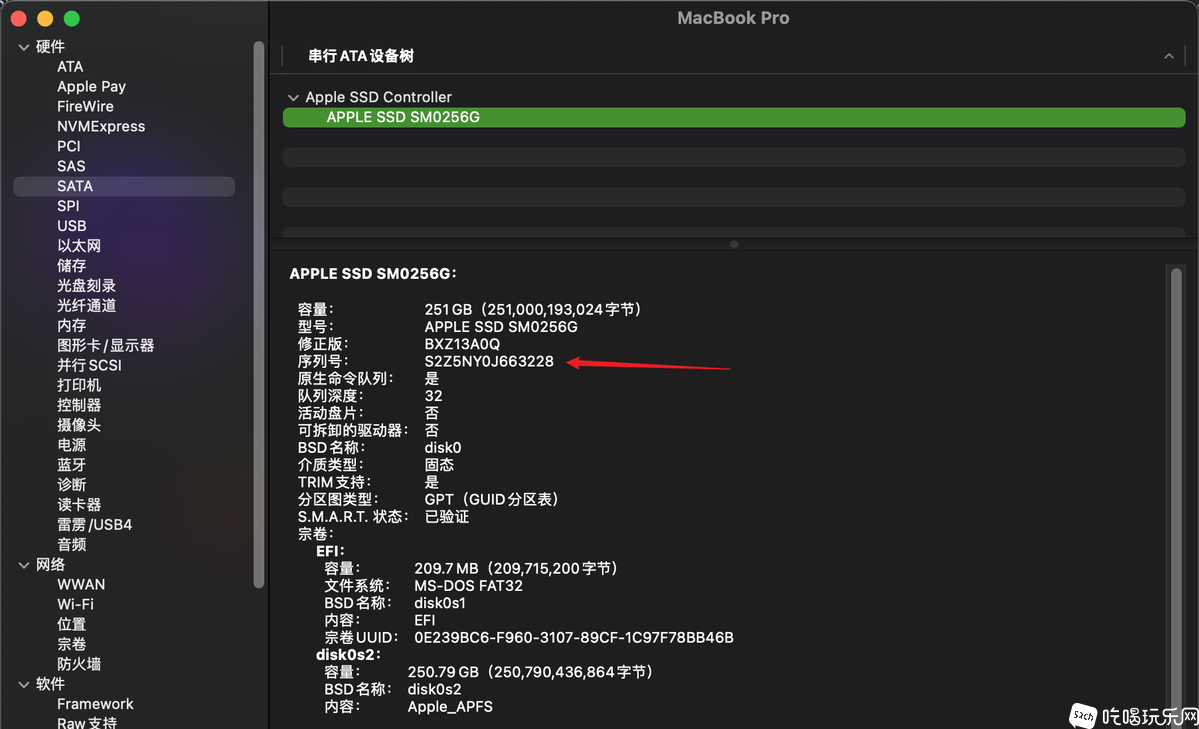Open Apple Pay in the sidebar
Image resolution: width=1199 pixels, height=729 pixels.
(x=91, y=86)
